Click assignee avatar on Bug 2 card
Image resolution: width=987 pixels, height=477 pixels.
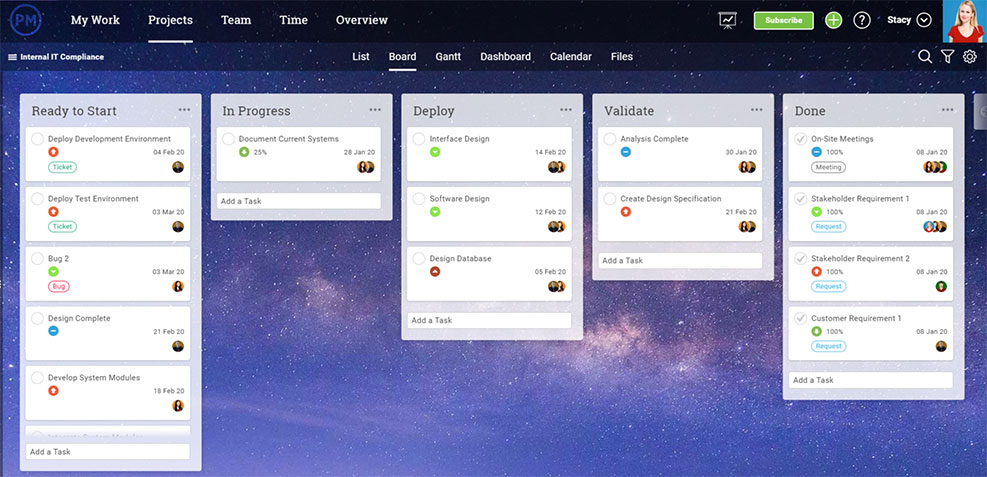(x=178, y=286)
